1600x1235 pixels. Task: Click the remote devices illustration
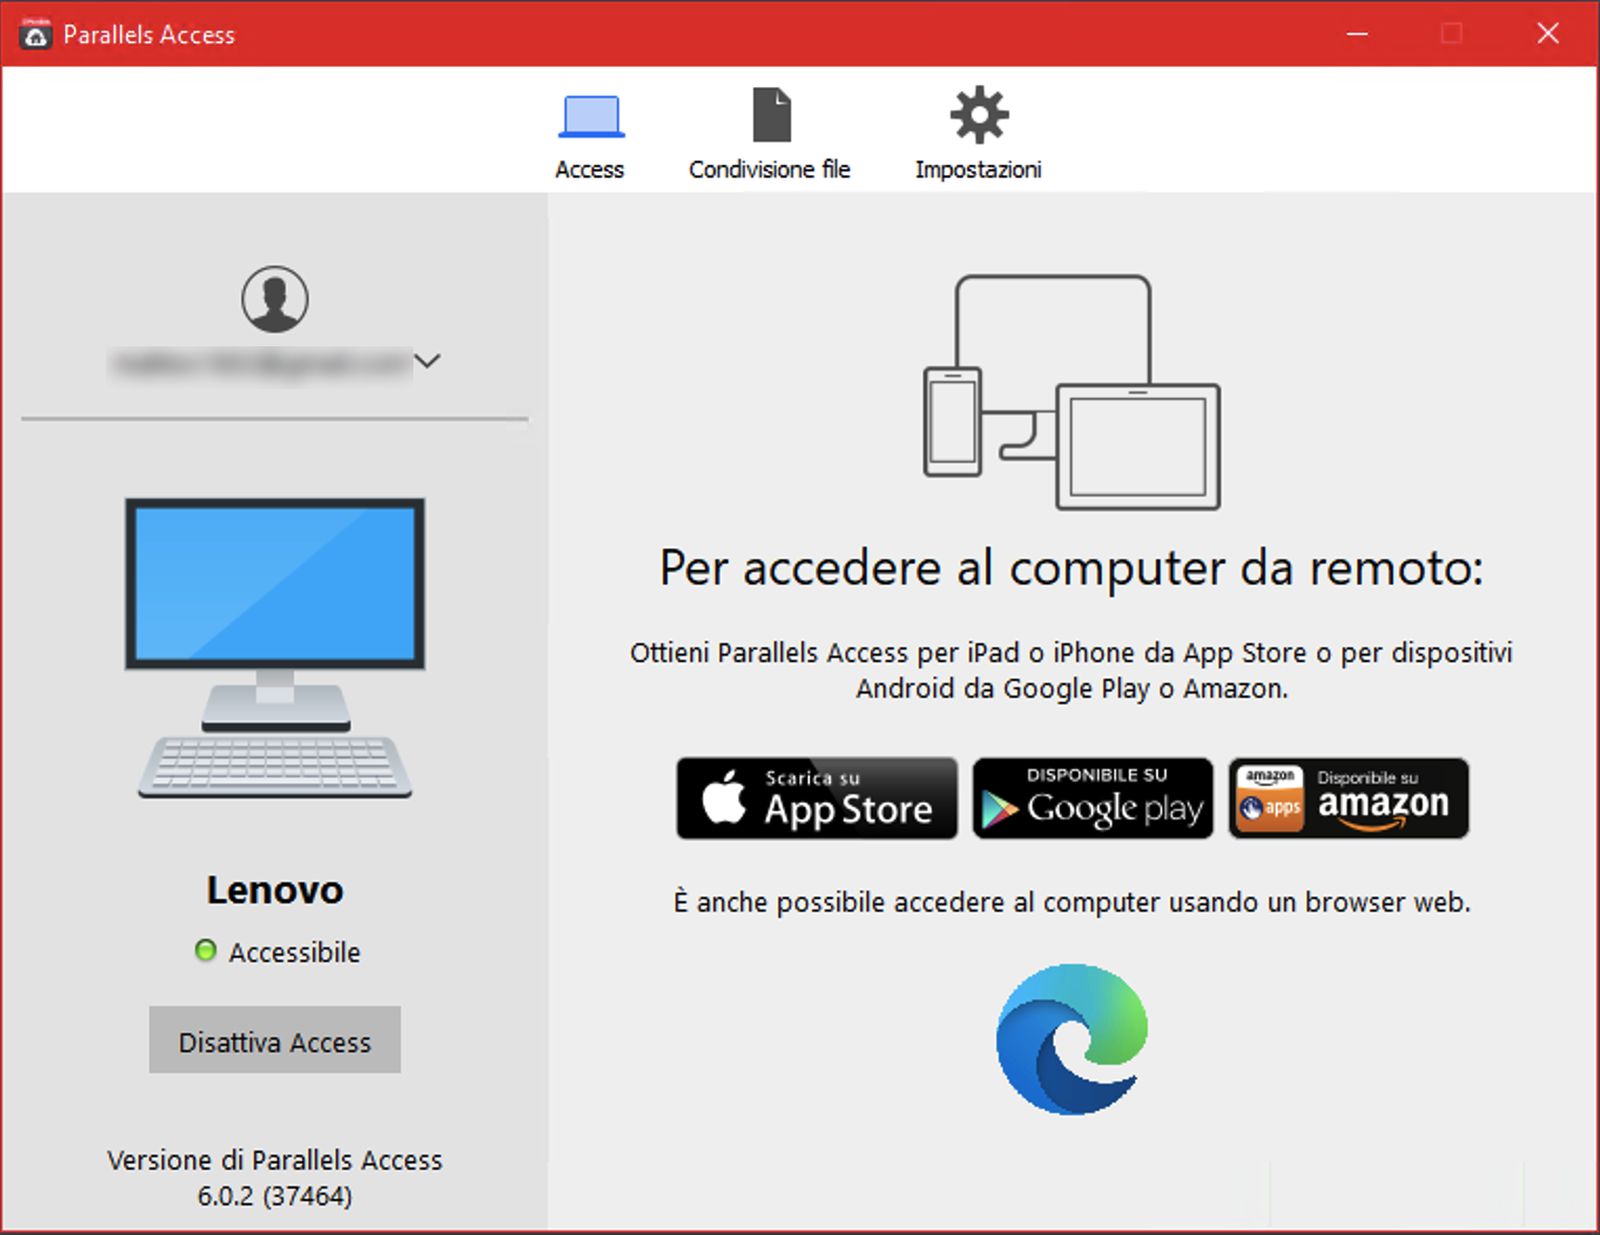(1072, 392)
